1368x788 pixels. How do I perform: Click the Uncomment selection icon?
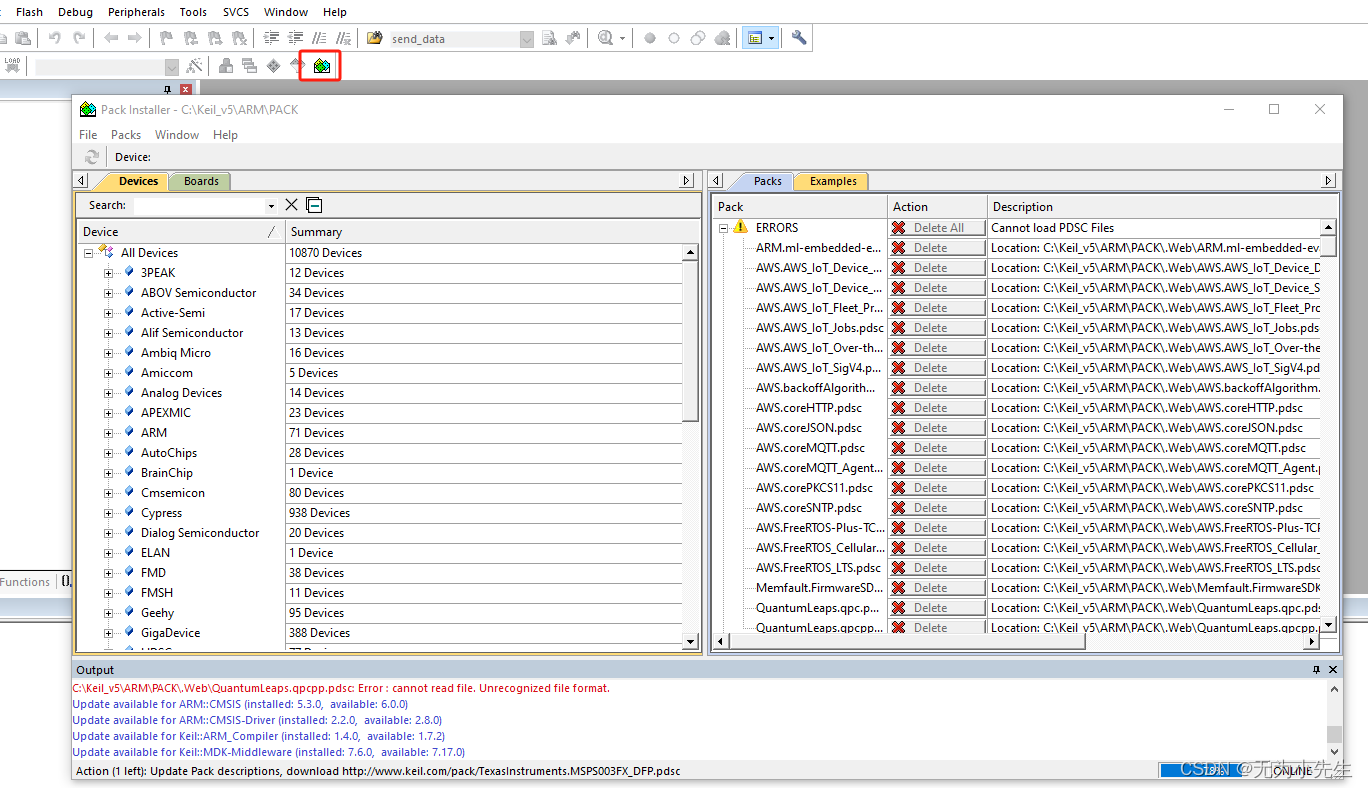click(343, 38)
